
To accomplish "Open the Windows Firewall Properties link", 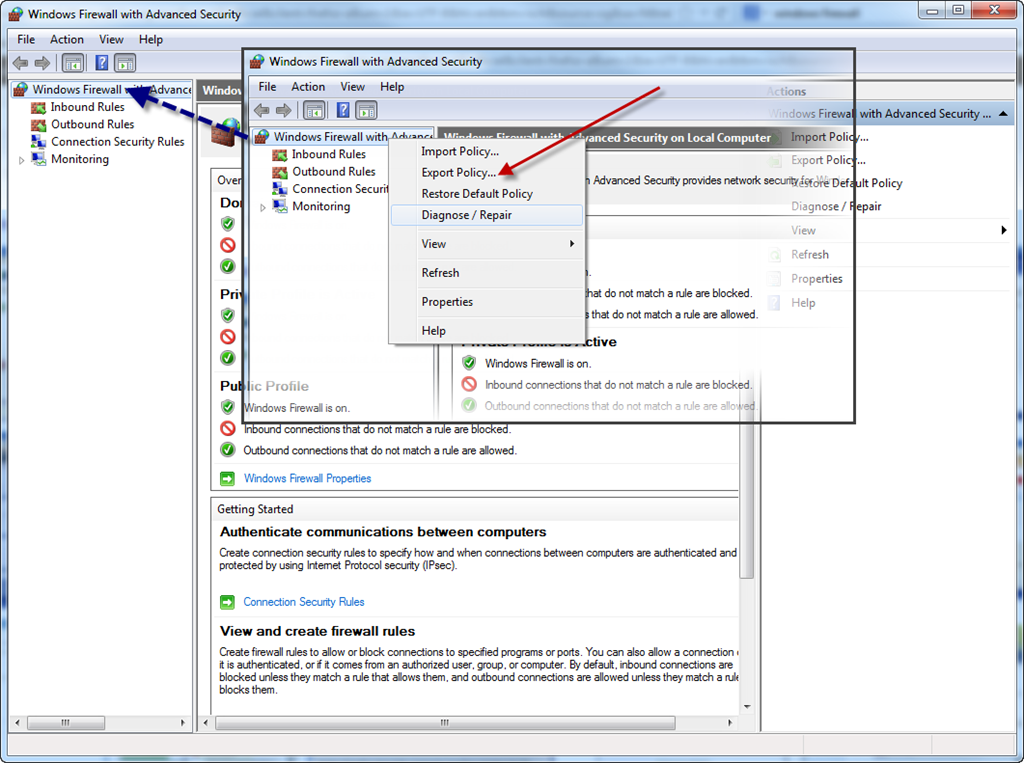I will 307,479.
